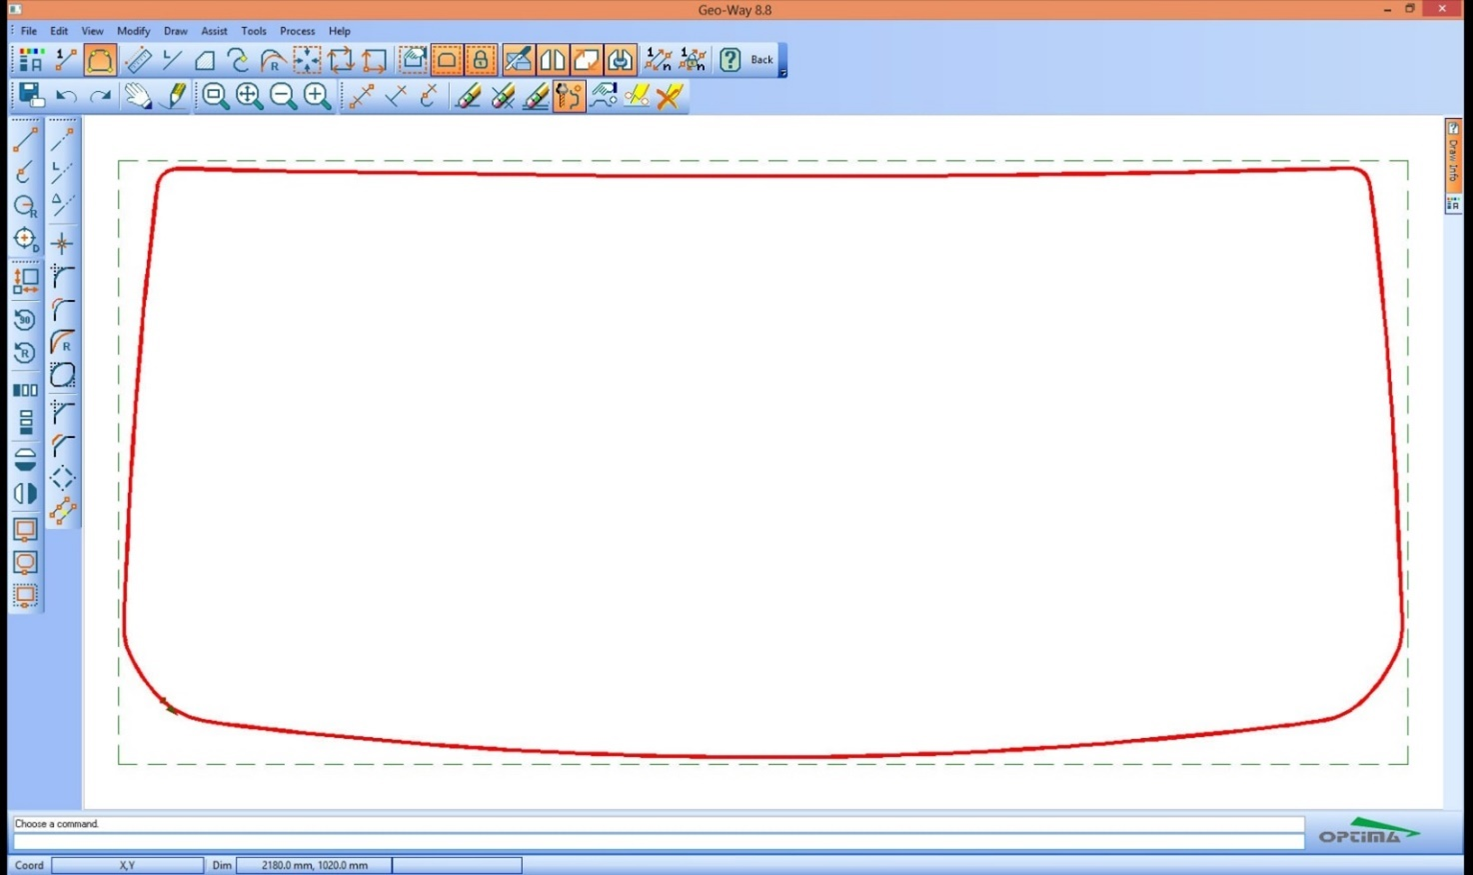The image size is (1473, 875).
Task: Click the 2180.0 mm, 1020.0 mm dimension field
Action: 314,865
